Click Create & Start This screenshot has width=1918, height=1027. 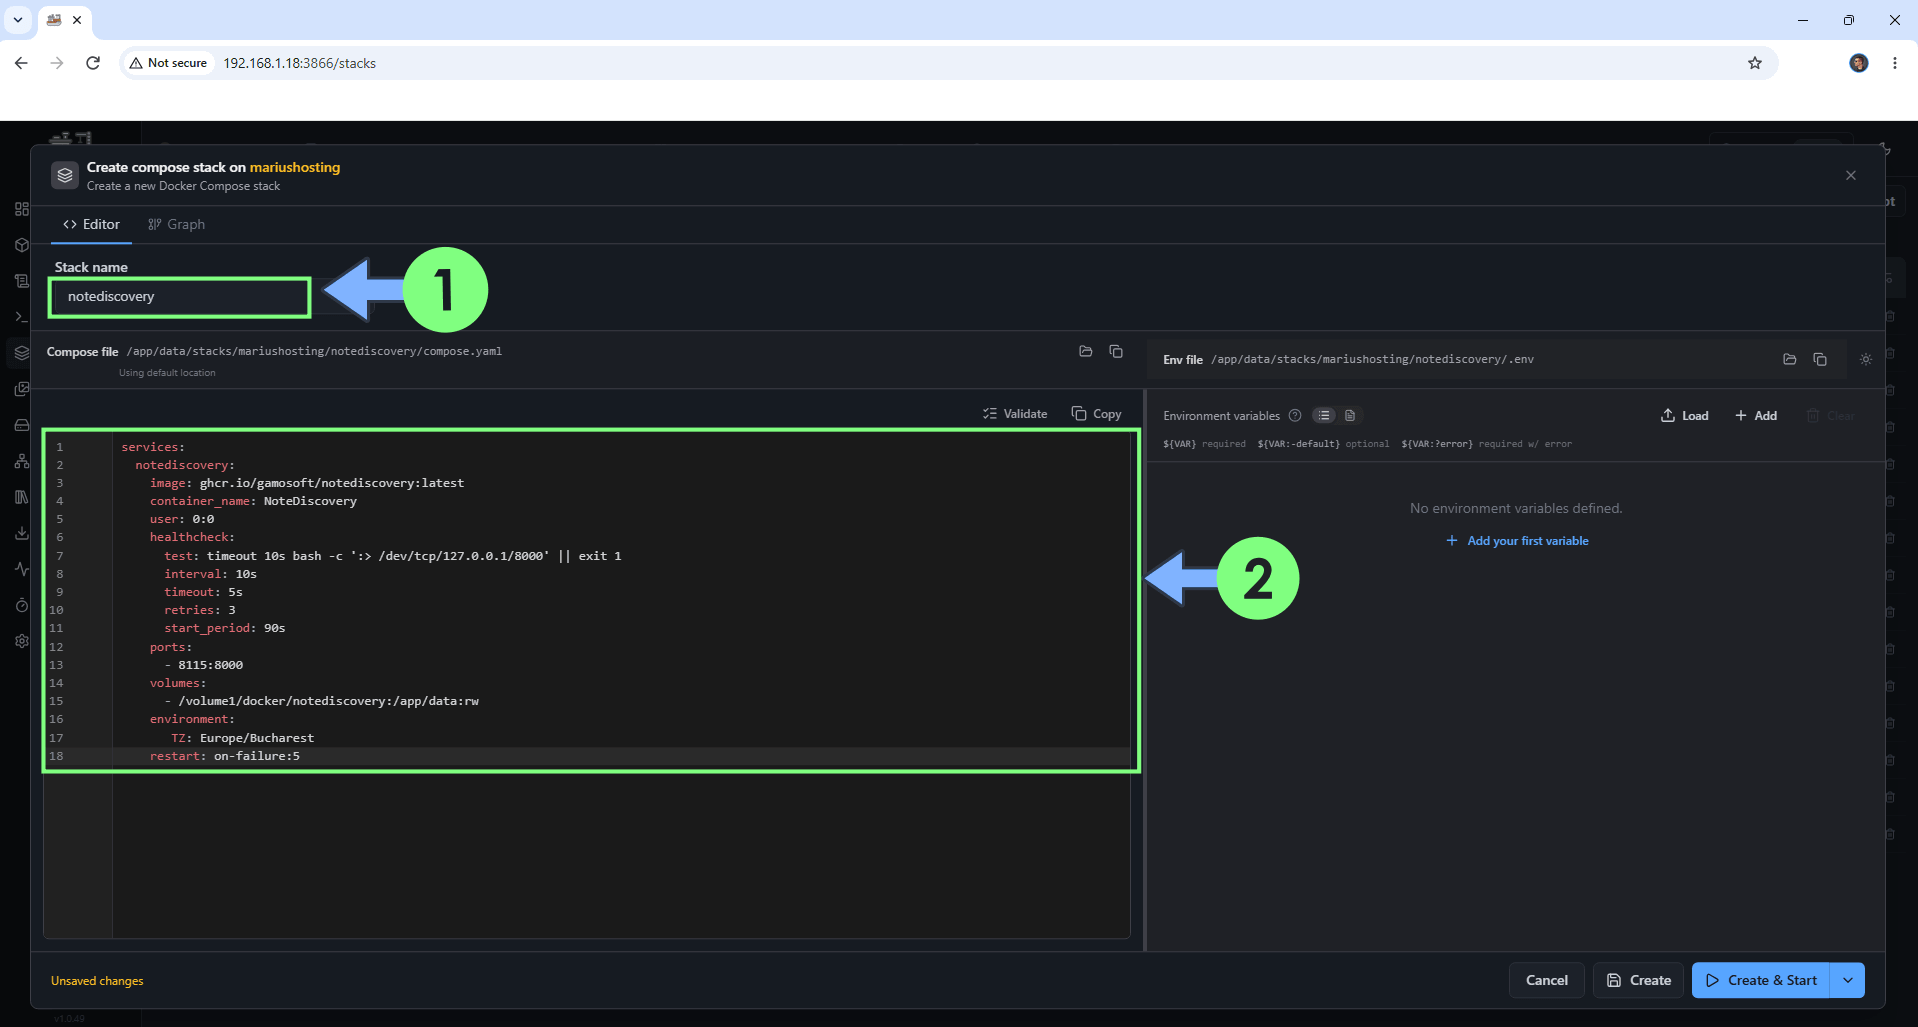pos(1761,981)
